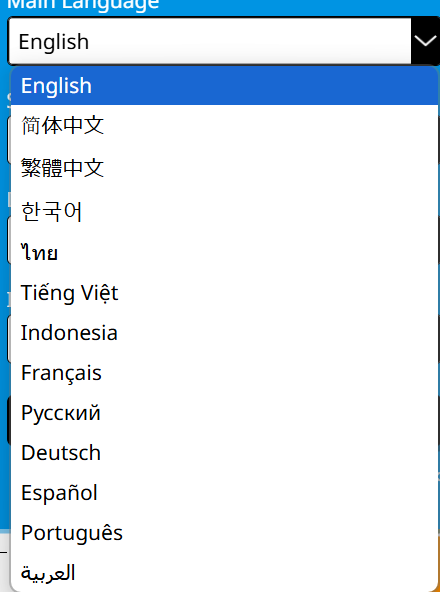The image size is (440, 592).
Task: Select Español from the language options
Action: click(224, 493)
